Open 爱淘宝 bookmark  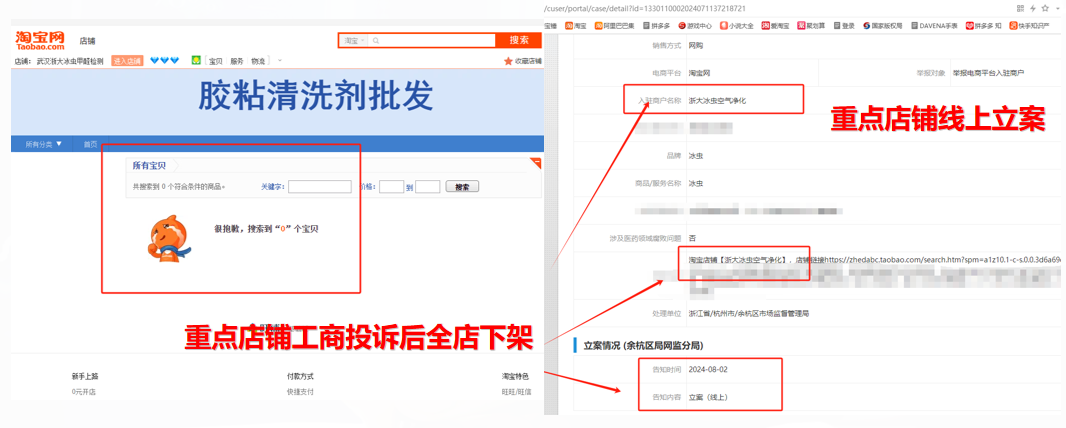pyautogui.click(x=776, y=26)
